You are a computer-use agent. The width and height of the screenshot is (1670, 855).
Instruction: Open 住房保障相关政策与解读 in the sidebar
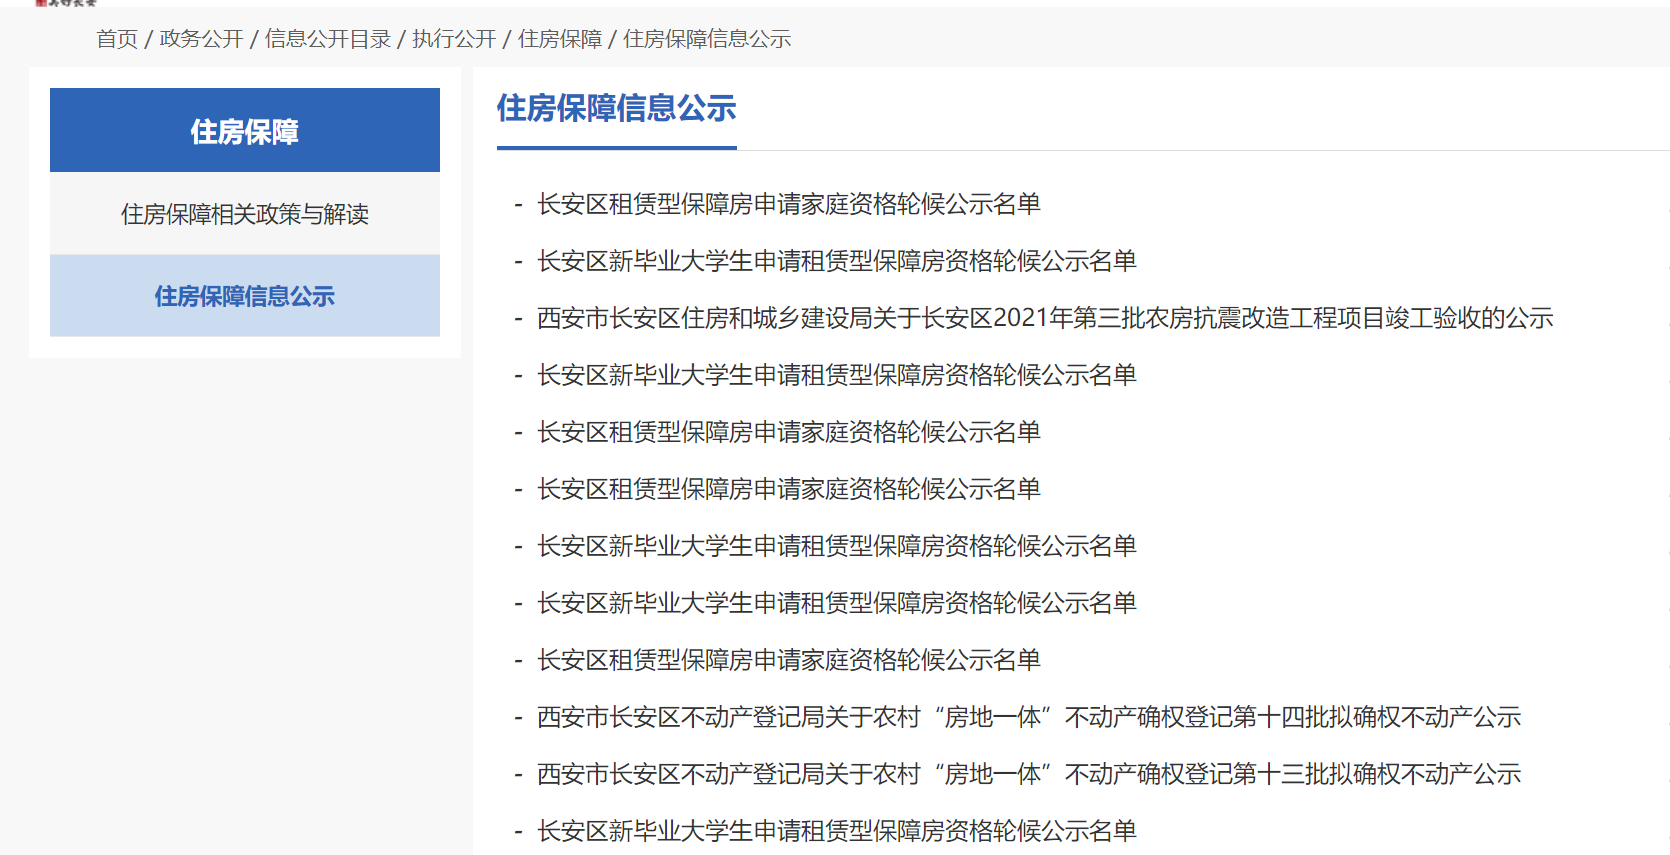tap(245, 214)
